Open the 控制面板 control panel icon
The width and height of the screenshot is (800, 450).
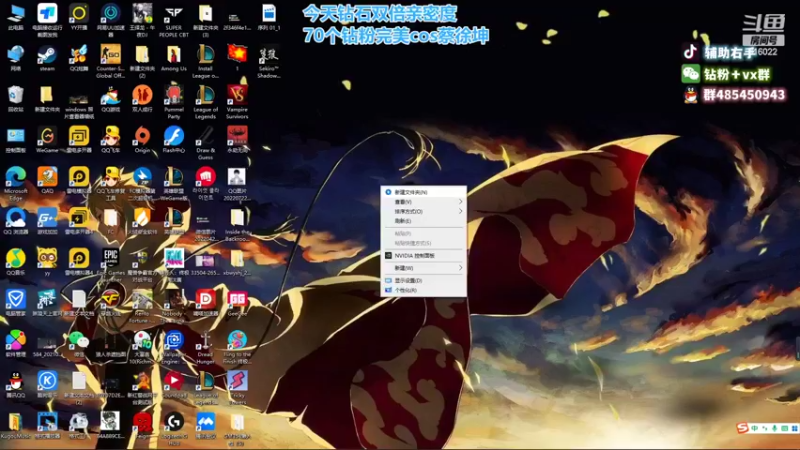tap(16, 140)
